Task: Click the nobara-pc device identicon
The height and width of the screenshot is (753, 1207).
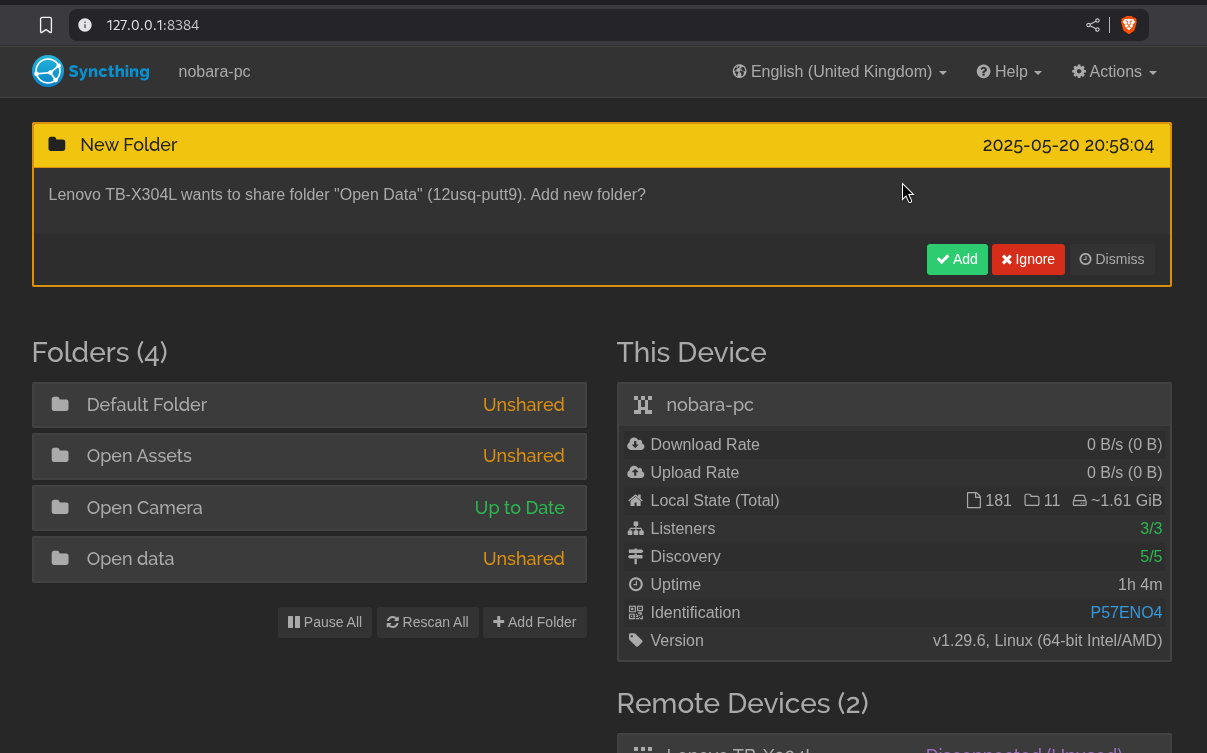Action: pyautogui.click(x=643, y=405)
